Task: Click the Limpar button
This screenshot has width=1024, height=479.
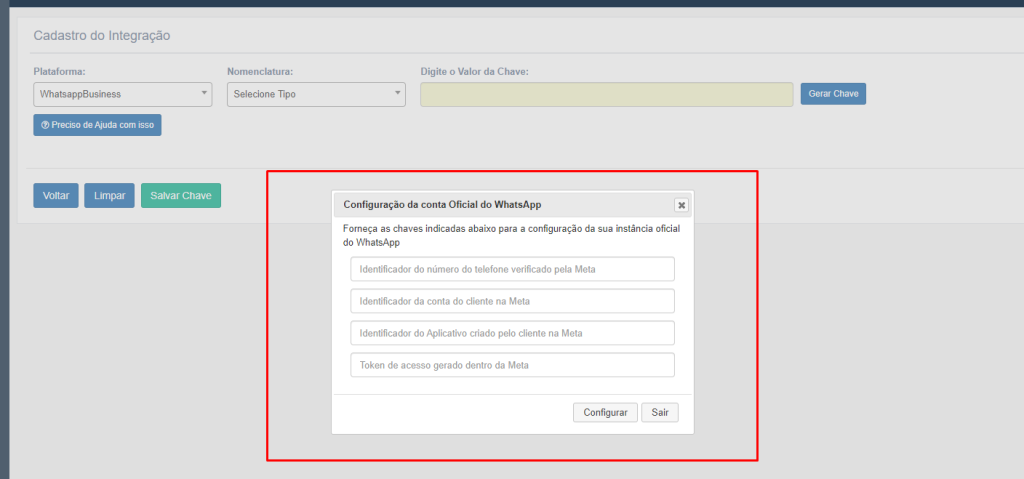Action: coord(109,195)
